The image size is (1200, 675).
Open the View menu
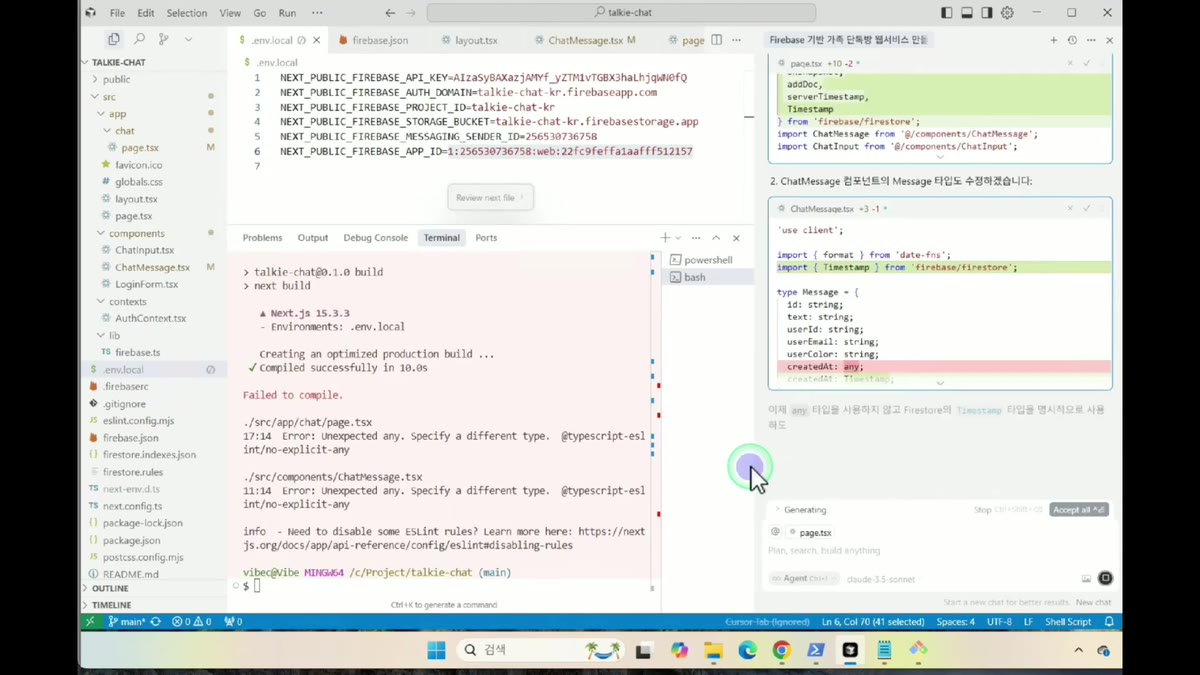[x=230, y=13]
